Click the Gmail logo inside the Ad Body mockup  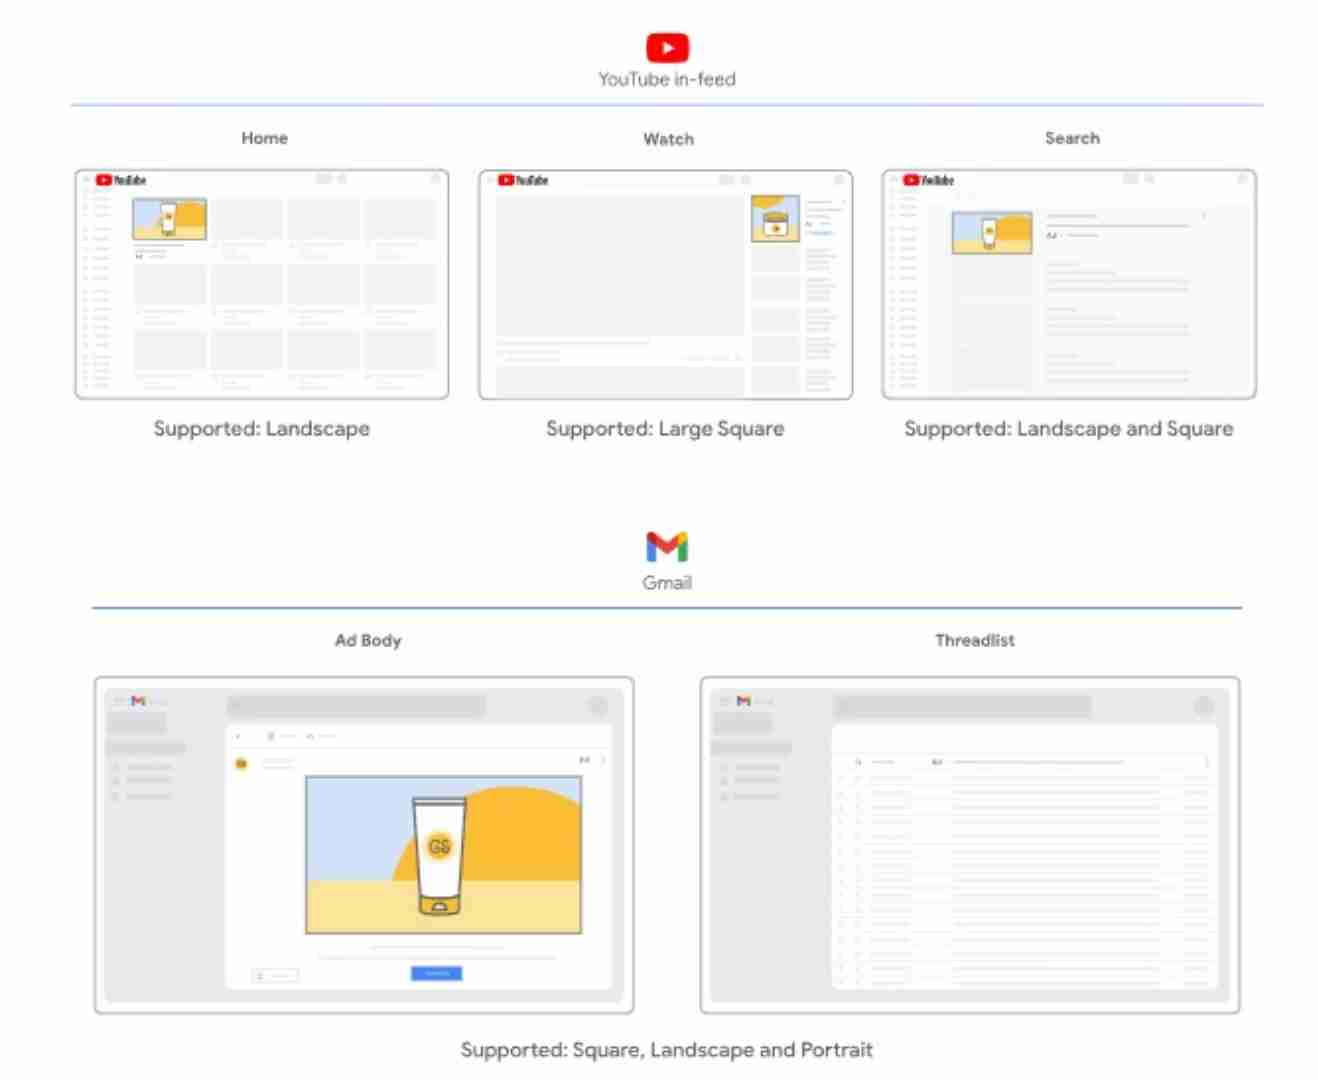click(x=138, y=701)
